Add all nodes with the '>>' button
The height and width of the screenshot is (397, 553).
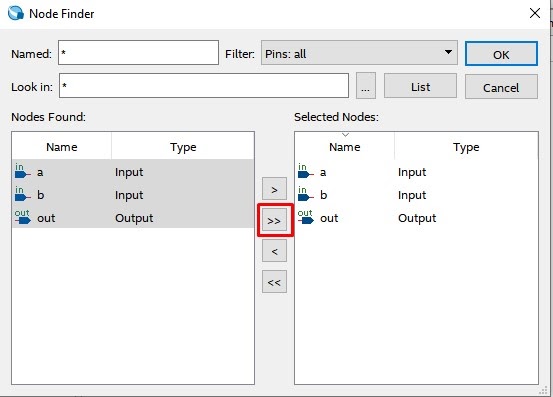[274, 220]
